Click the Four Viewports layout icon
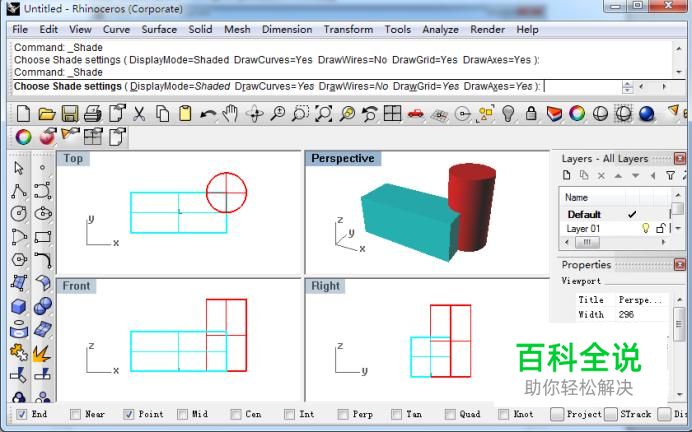The image size is (692, 432). (x=392, y=113)
